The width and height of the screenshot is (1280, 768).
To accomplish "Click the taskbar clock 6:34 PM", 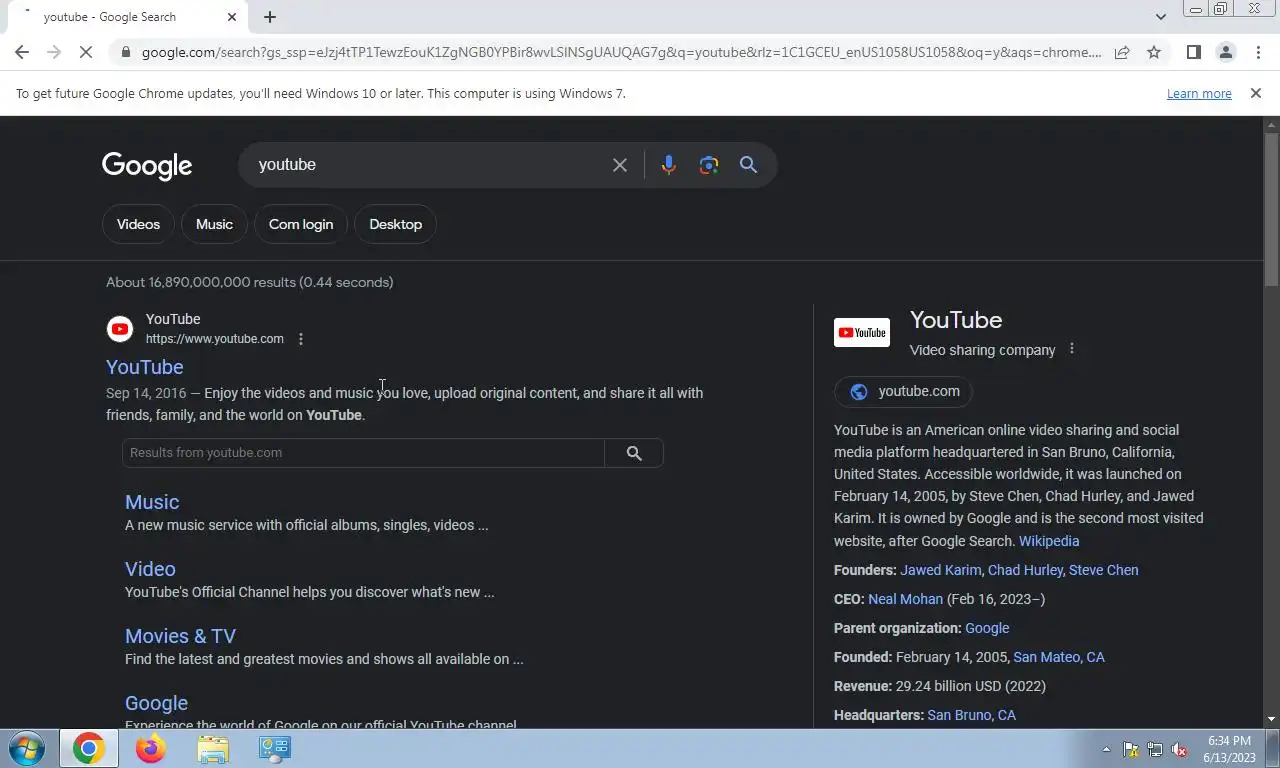I will 1229,741.
